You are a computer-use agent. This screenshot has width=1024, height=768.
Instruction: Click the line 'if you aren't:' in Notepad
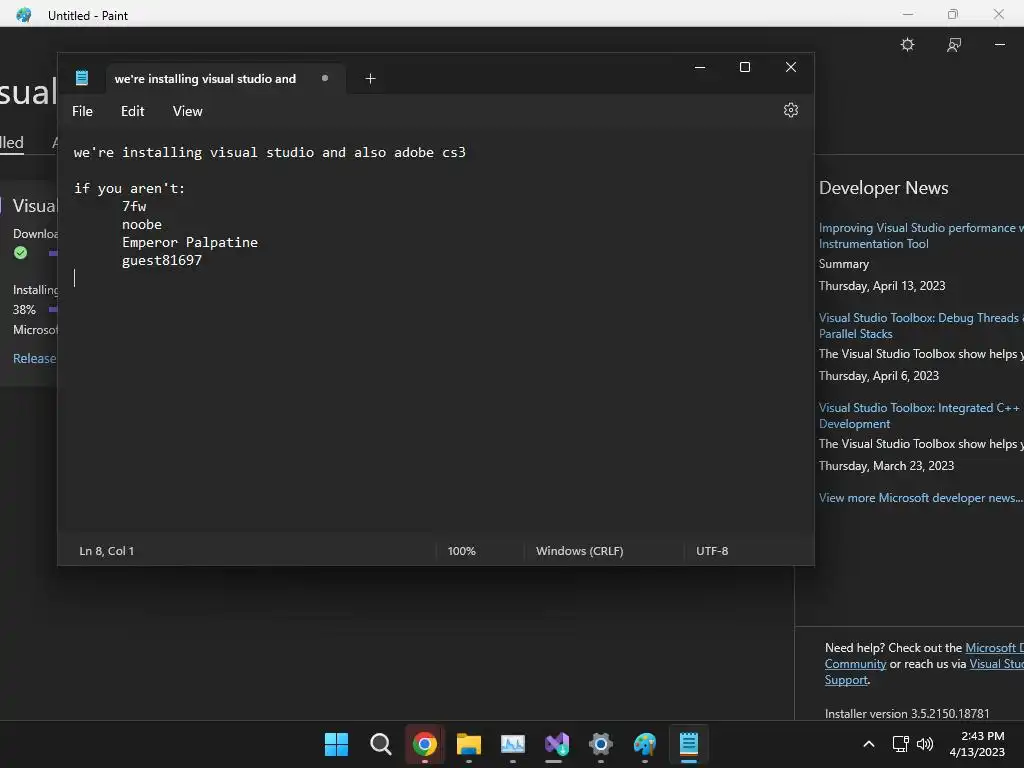[129, 188]
